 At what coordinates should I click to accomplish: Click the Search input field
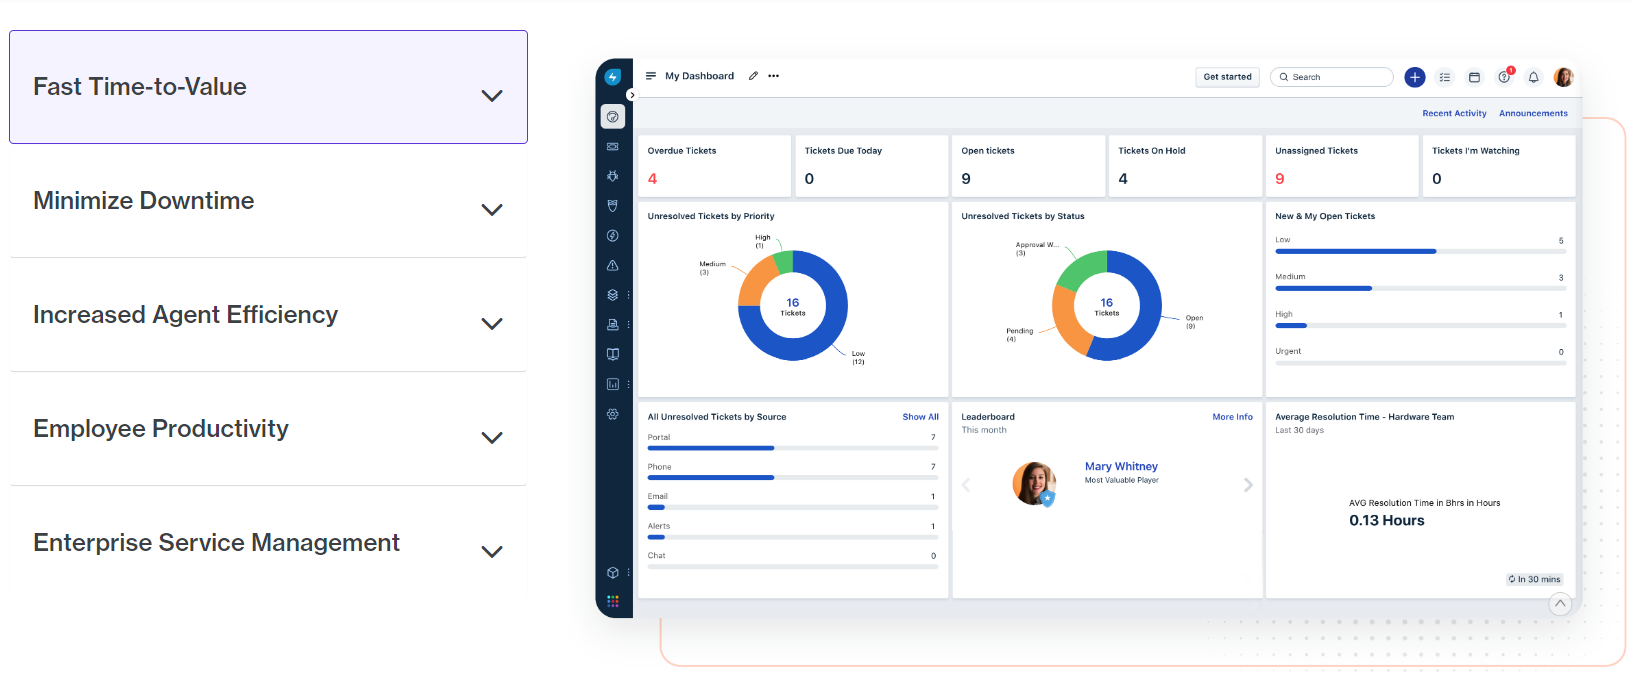[1332, 77]
